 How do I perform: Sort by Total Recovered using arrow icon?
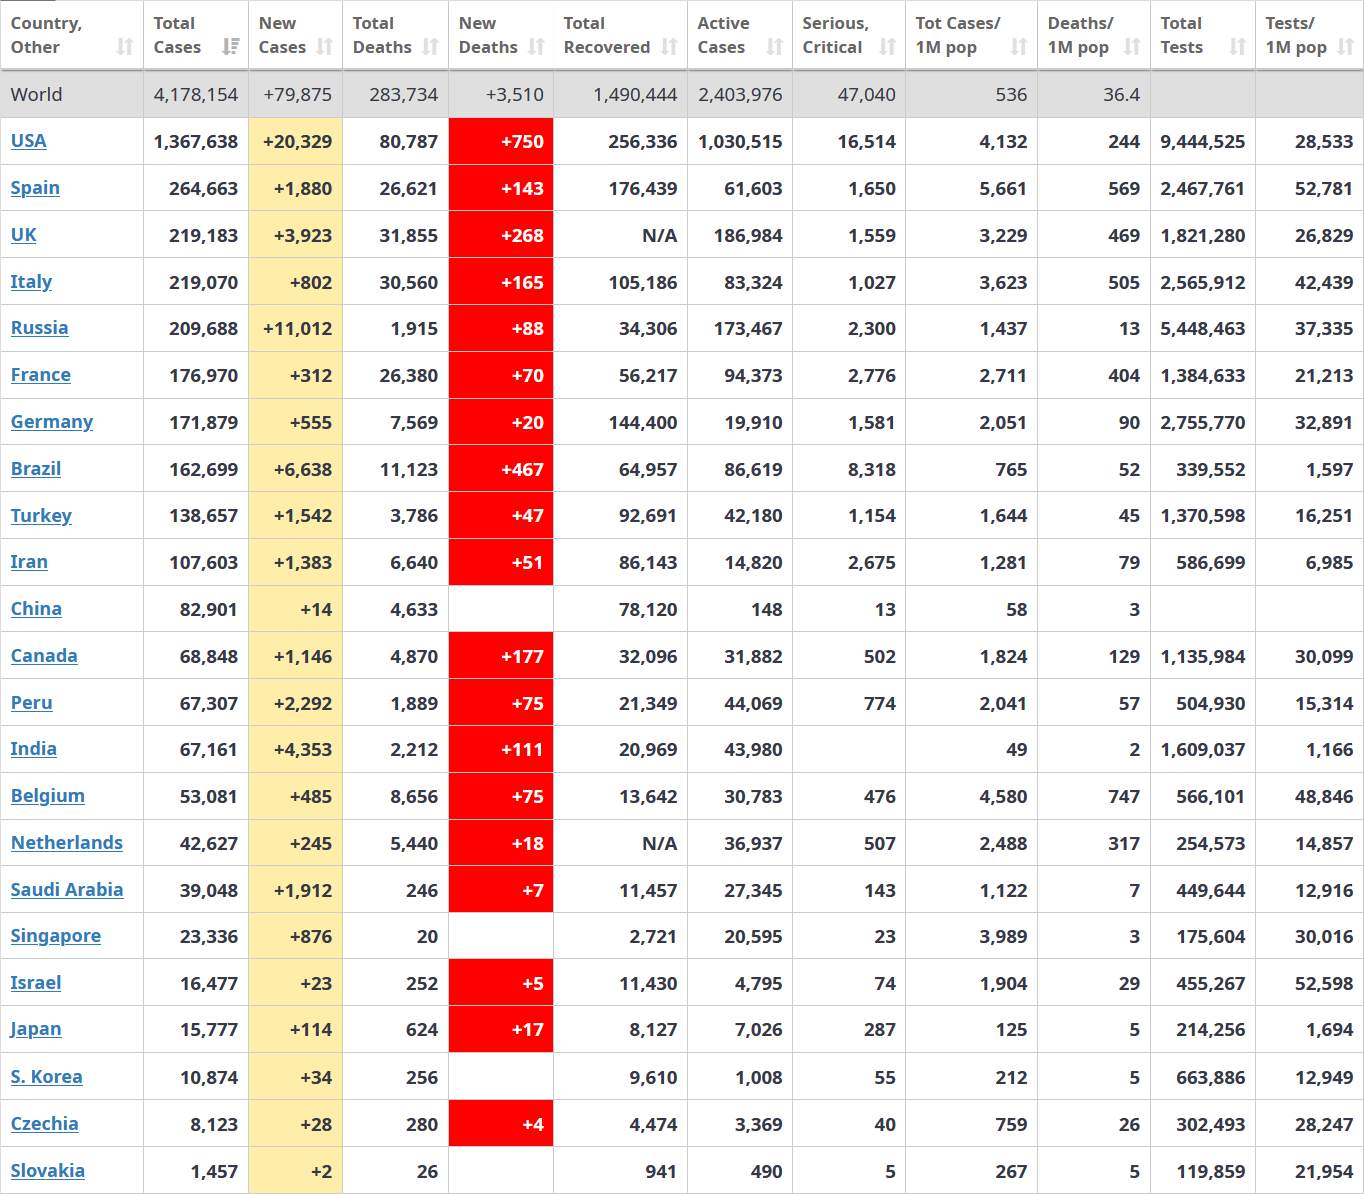pos(670,47)
